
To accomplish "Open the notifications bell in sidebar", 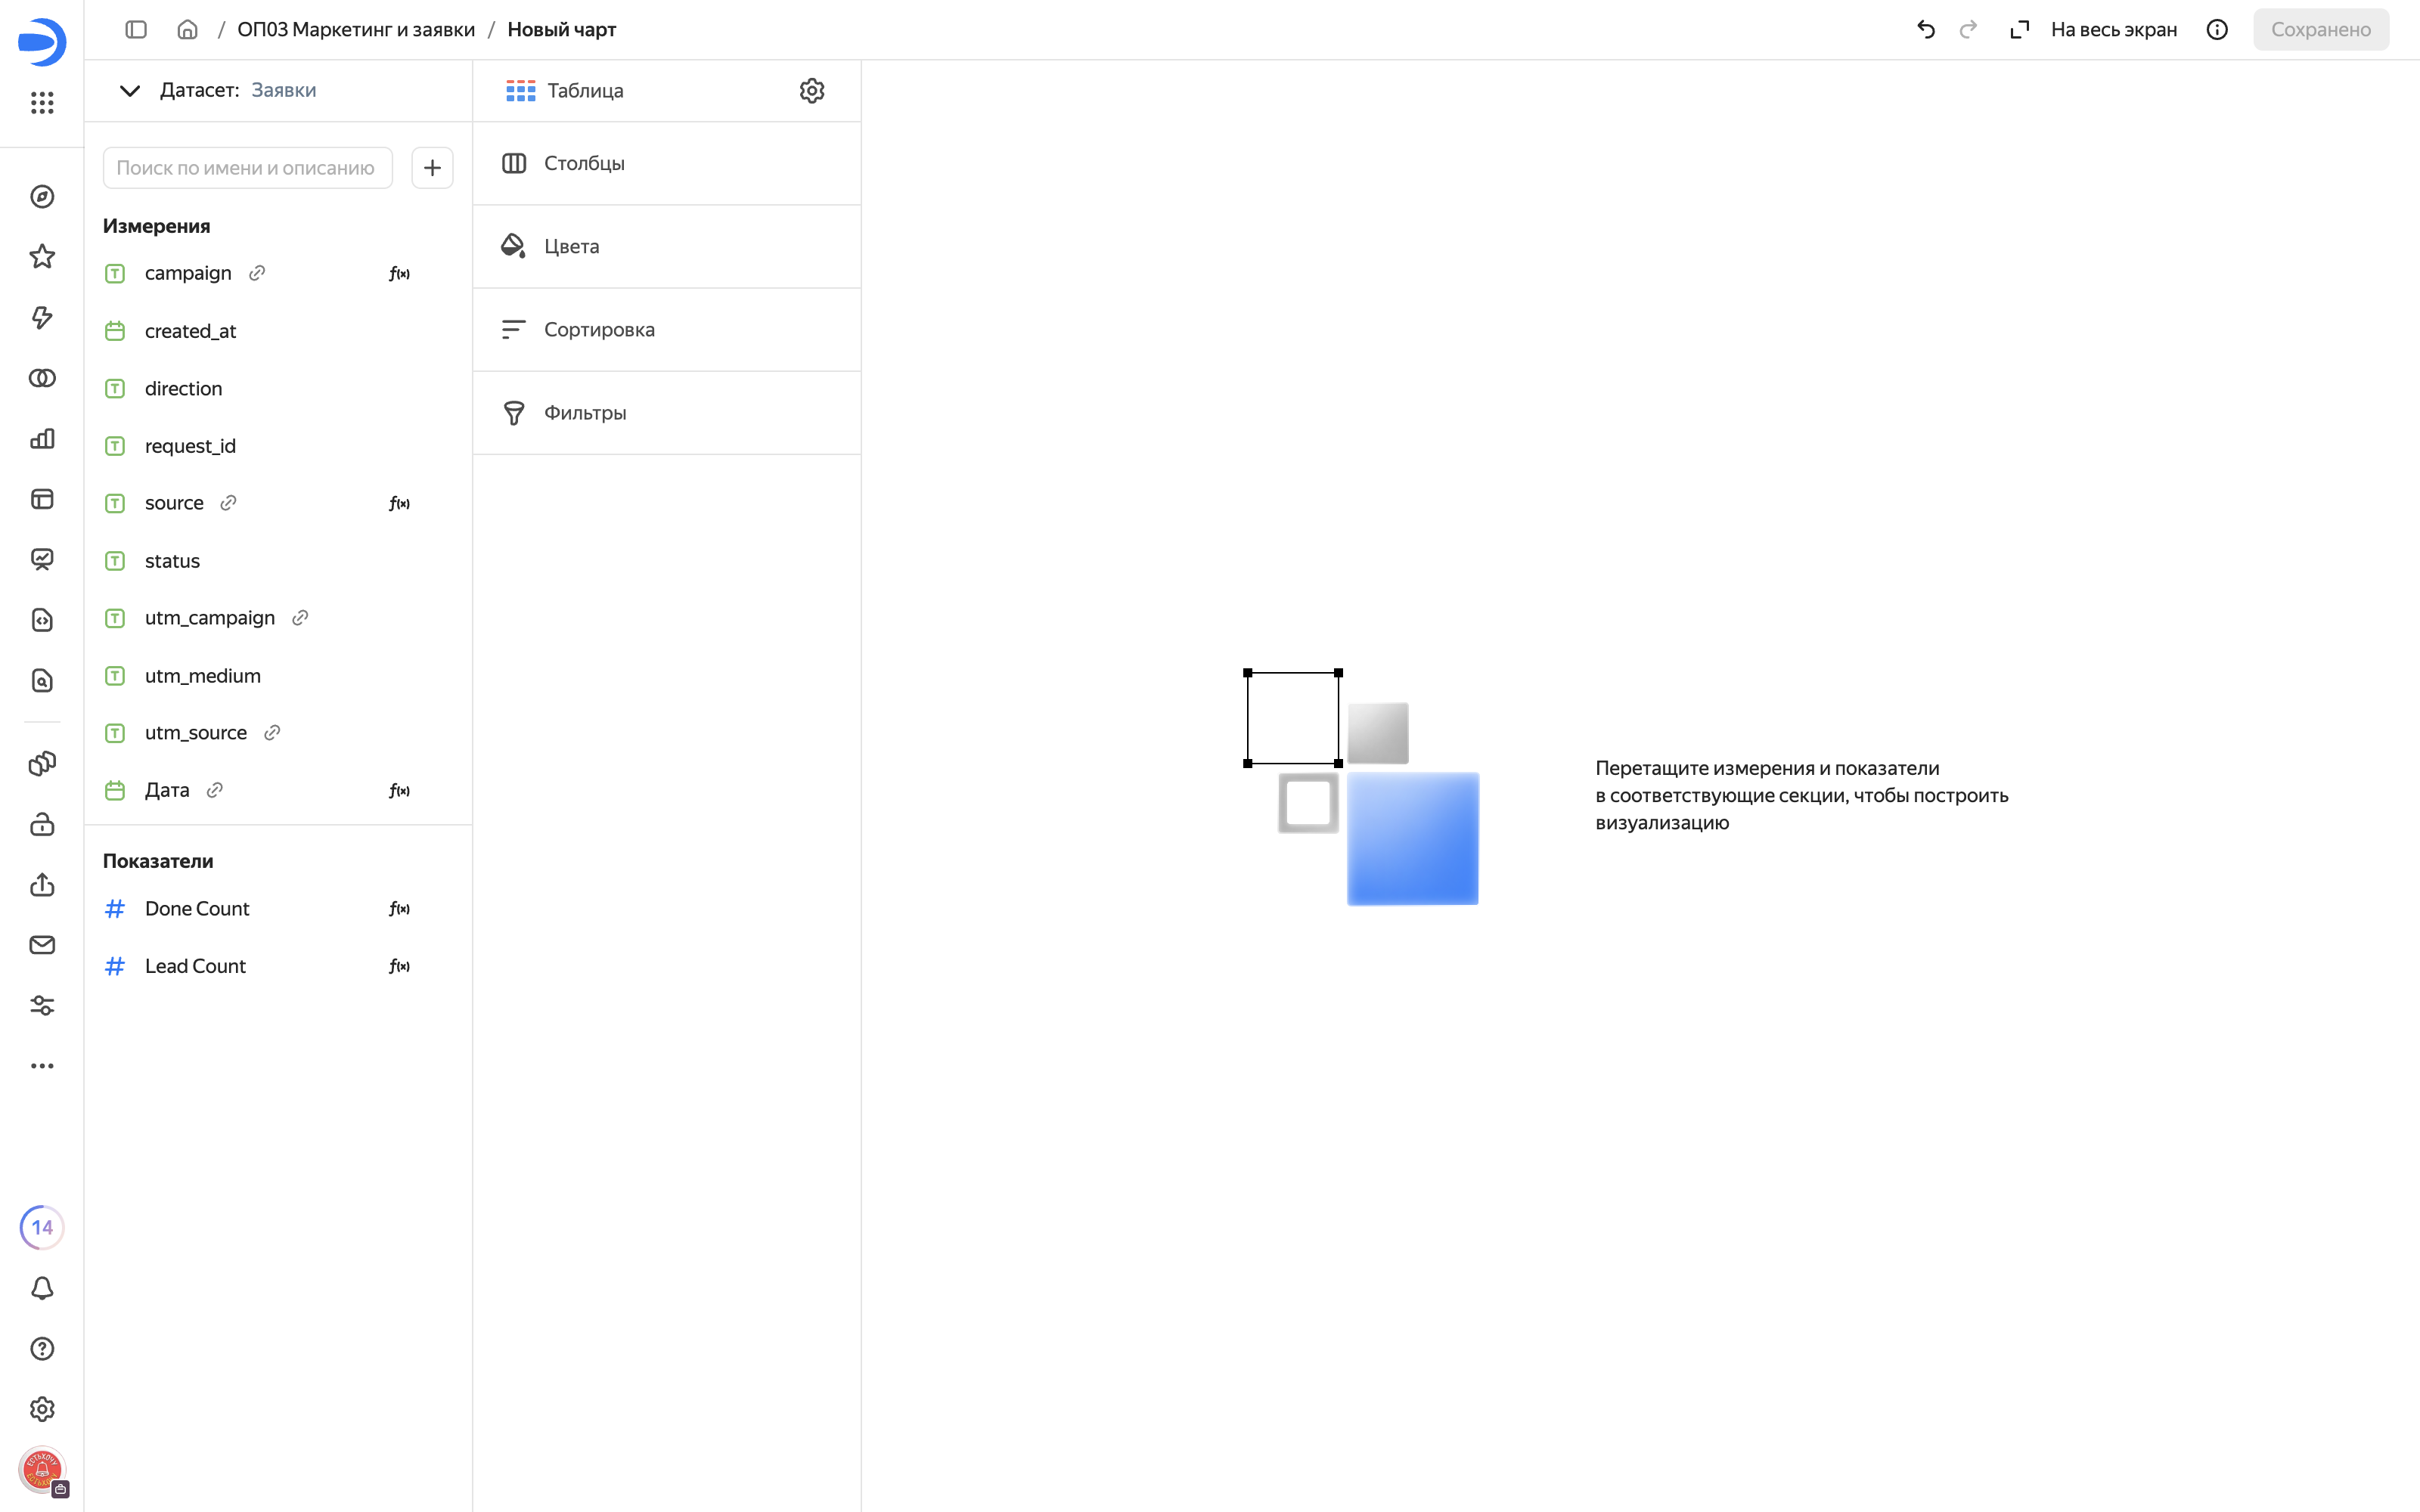I will tap(42, 1288).
